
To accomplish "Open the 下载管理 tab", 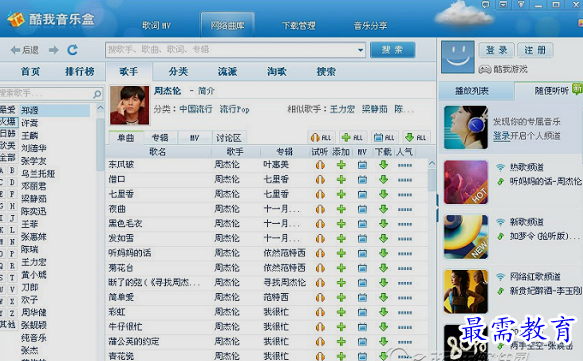I will [x=299, y=26].
